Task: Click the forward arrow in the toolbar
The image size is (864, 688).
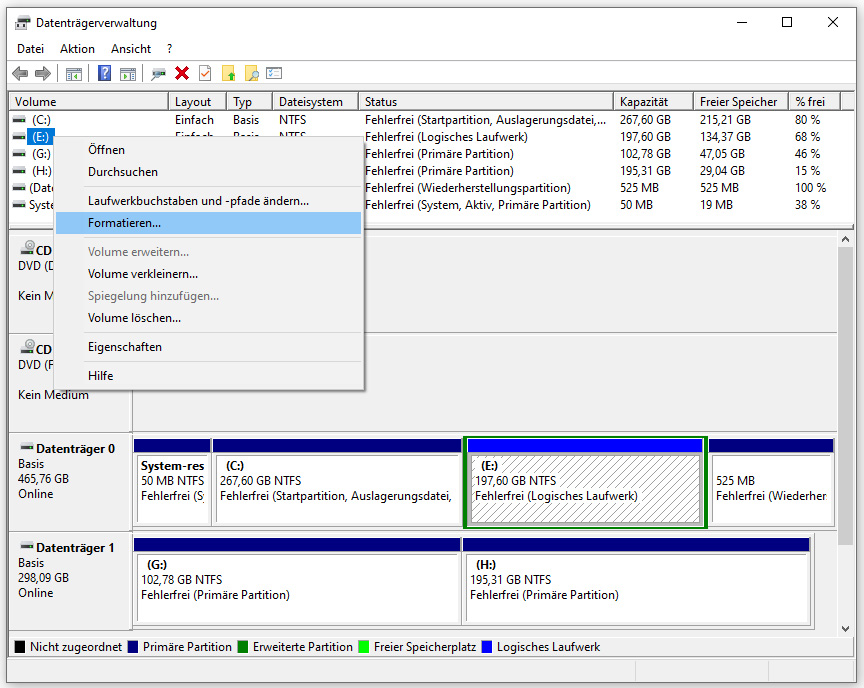Action: [x=43, y=73]
